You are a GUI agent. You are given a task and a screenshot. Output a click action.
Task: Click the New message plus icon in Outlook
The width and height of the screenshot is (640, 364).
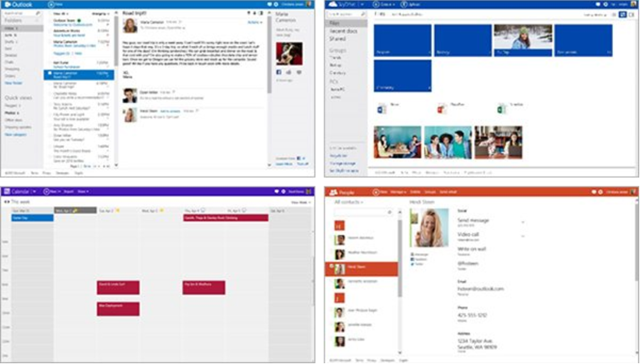[51, 4]
